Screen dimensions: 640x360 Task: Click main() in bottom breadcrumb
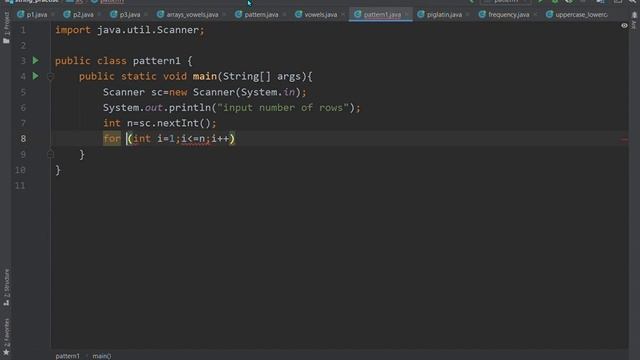102,356
